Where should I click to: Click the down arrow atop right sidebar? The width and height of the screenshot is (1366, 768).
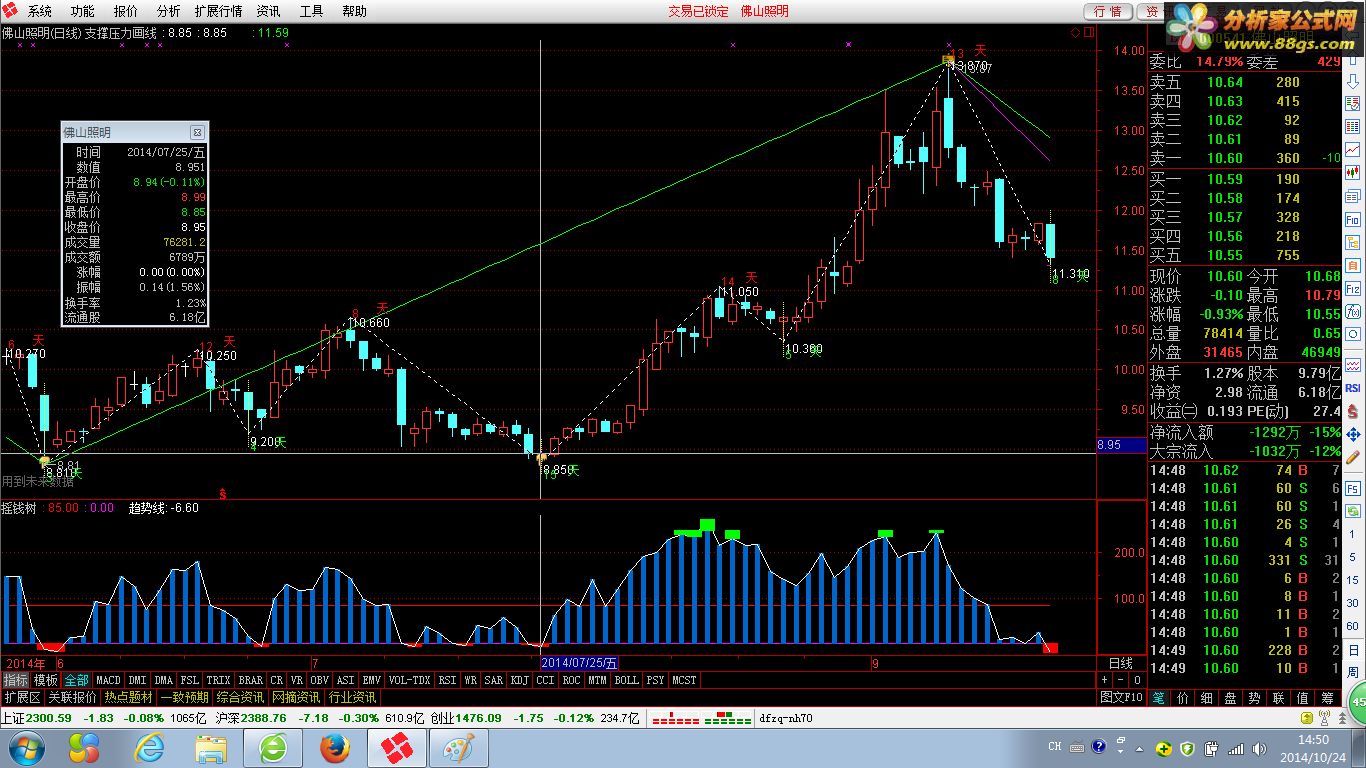[x=1352, y=83]
